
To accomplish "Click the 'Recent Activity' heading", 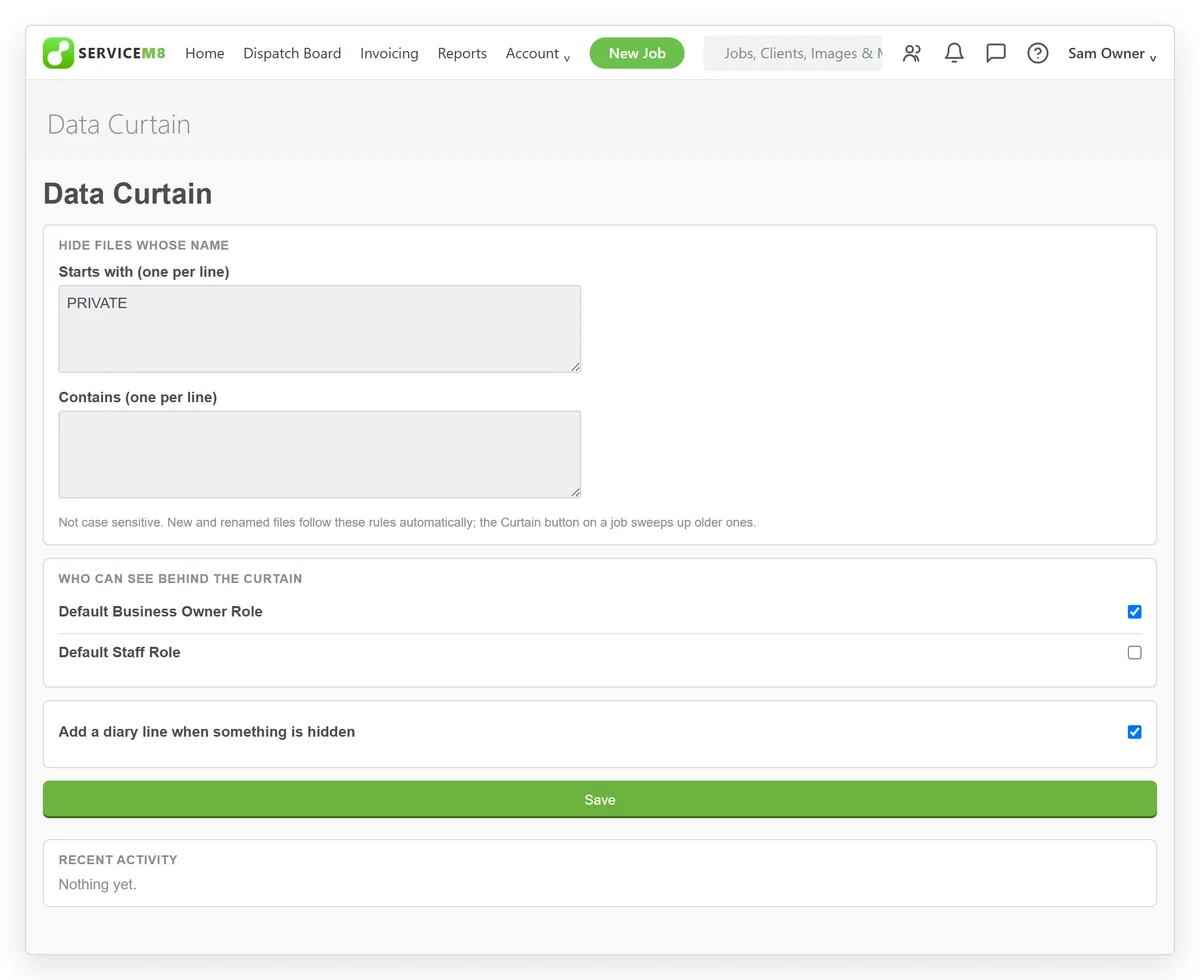I will [x=118, y=860].
